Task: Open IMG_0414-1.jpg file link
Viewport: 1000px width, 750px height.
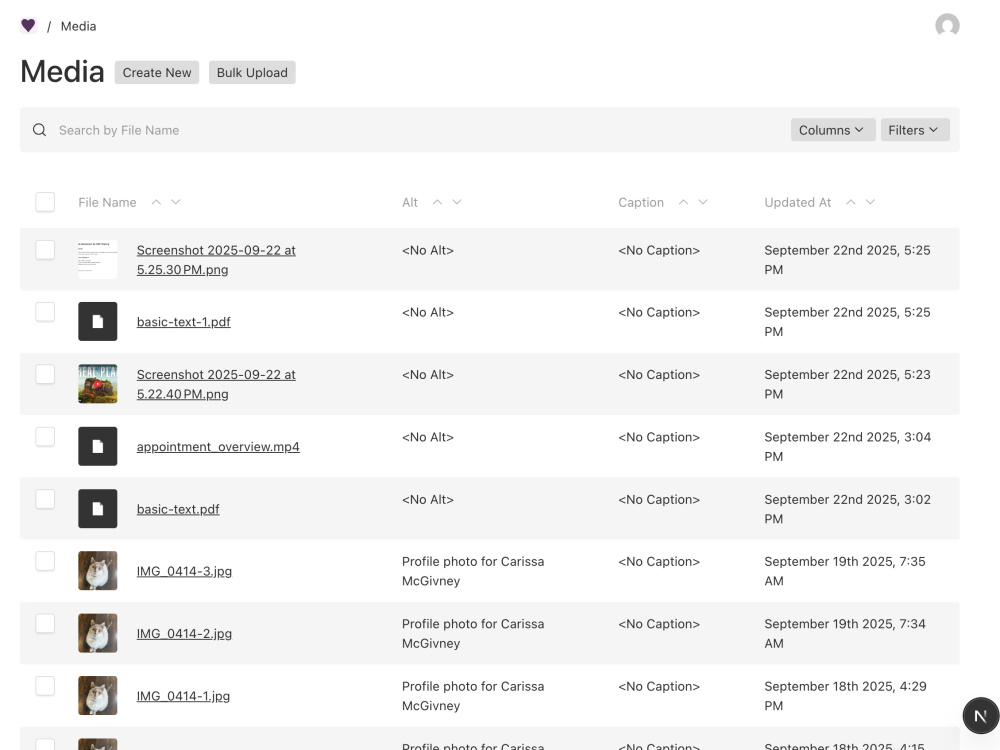Action: click(183, 696)
